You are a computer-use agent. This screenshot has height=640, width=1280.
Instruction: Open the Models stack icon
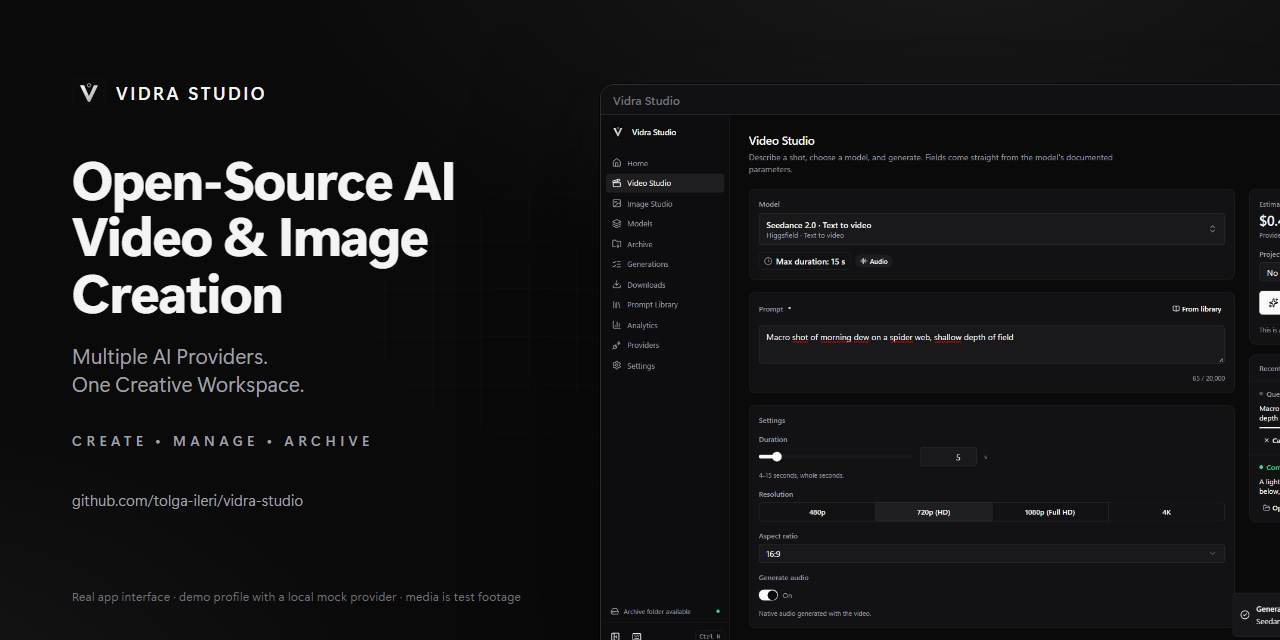(x=617, y=224)
